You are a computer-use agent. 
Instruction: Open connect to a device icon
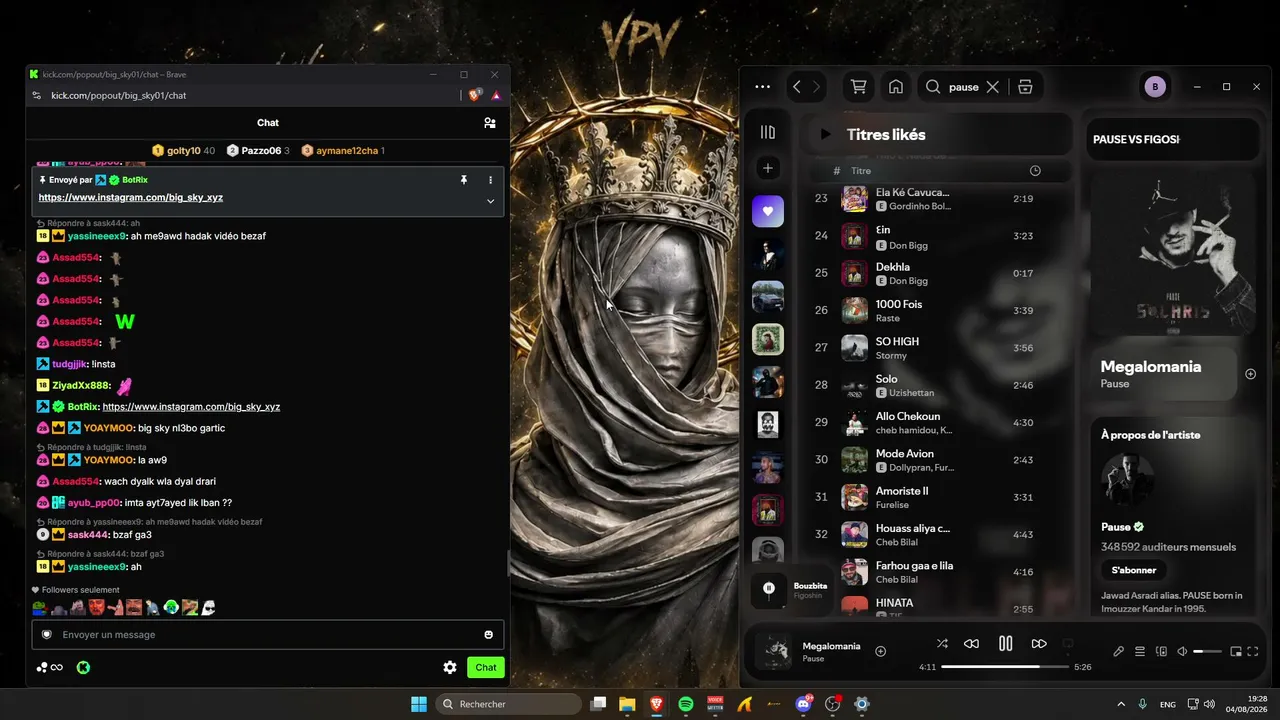1161,651
